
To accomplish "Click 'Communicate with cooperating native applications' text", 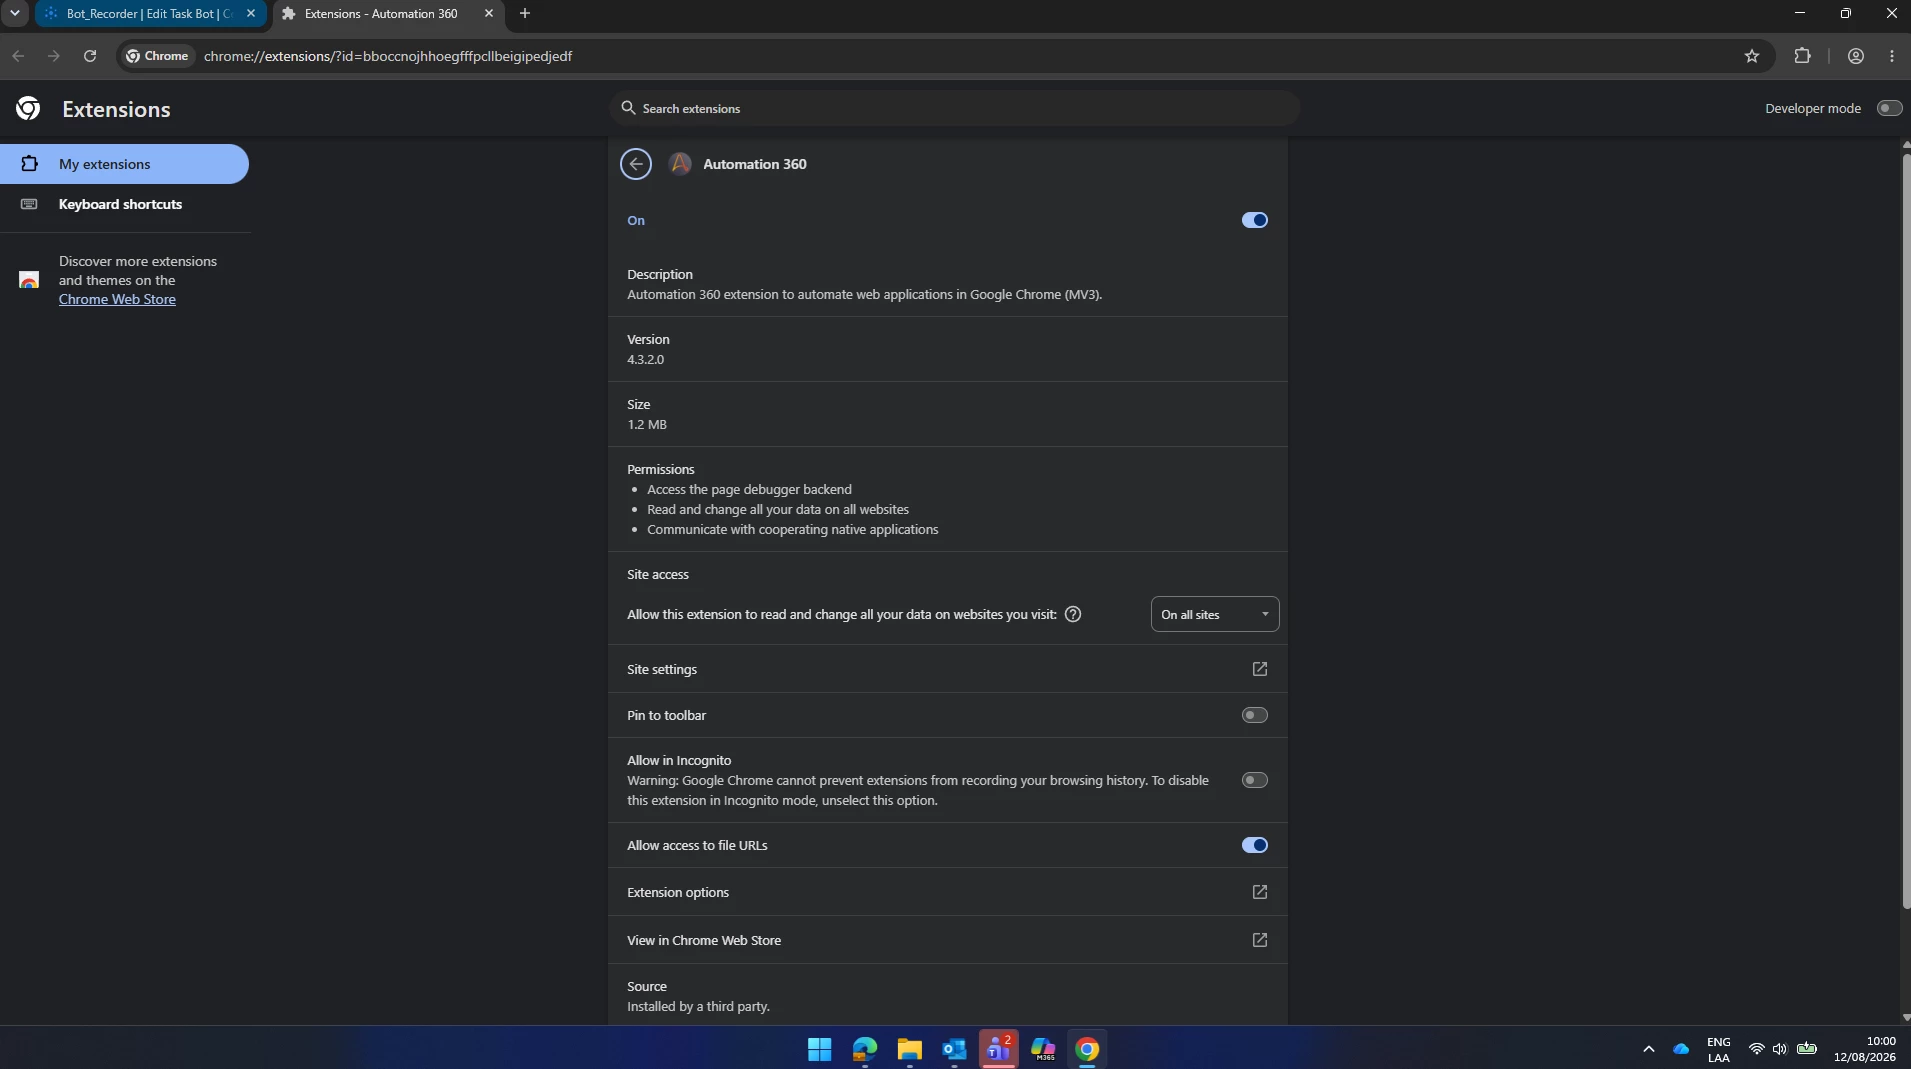I will pos(792,529).
